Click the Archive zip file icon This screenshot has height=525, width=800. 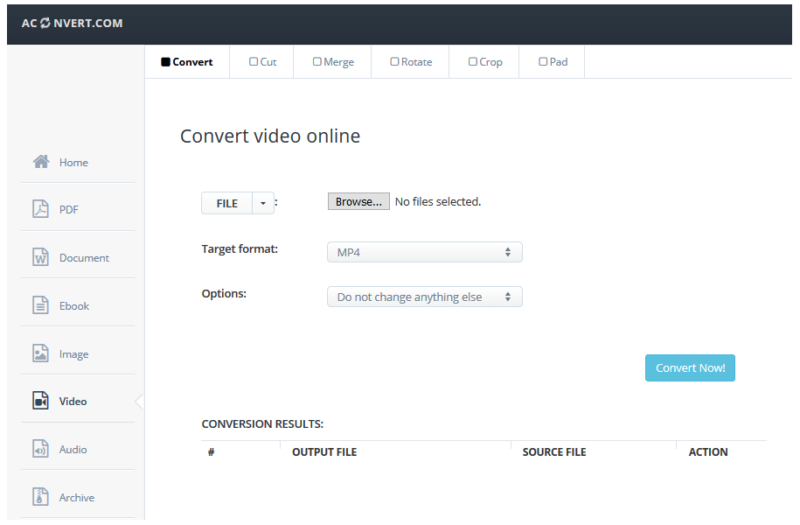[x=40, y=497]
